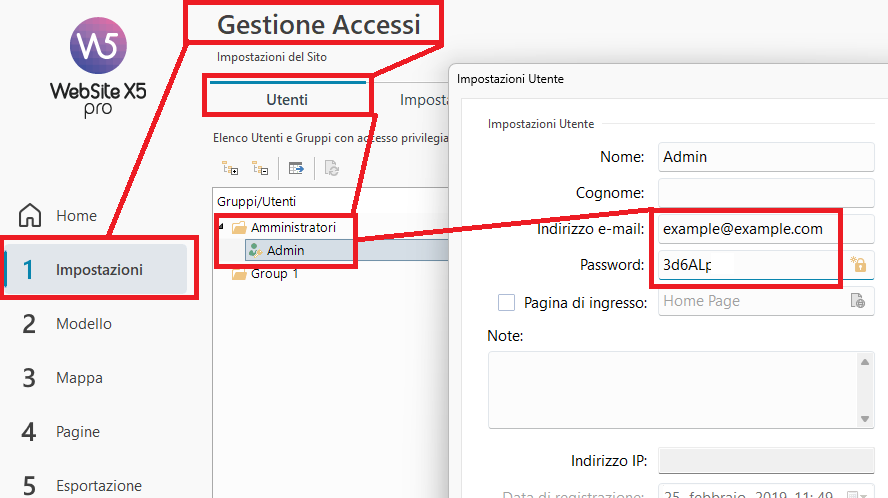The height and width of the screenshot is (498, 888).
Task: Click the page picker icon in Pagina di ingresso
Action: point(857,301)
